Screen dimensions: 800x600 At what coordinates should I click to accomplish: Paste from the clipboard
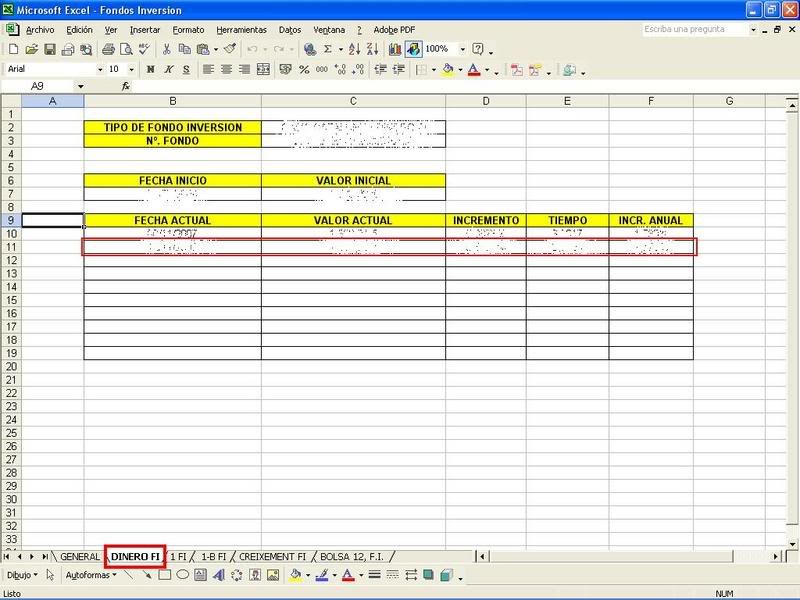(x=203, y=49)
